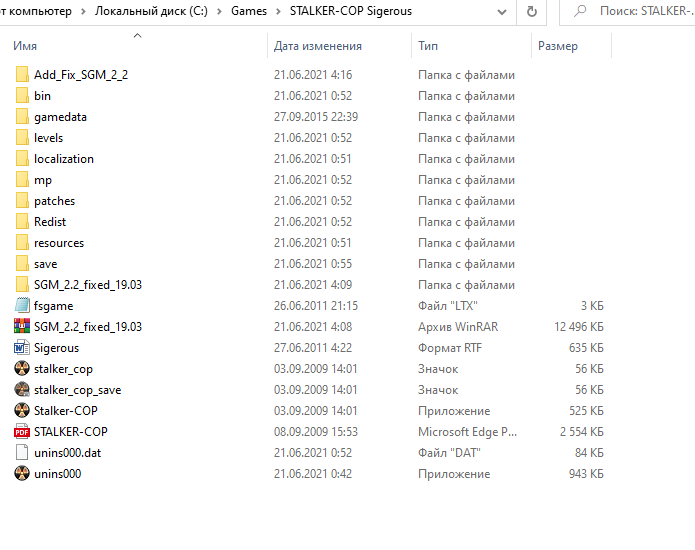695x550 pixels.
Task: Sort by the Размер column header
Action: click(x=558, y=46)
